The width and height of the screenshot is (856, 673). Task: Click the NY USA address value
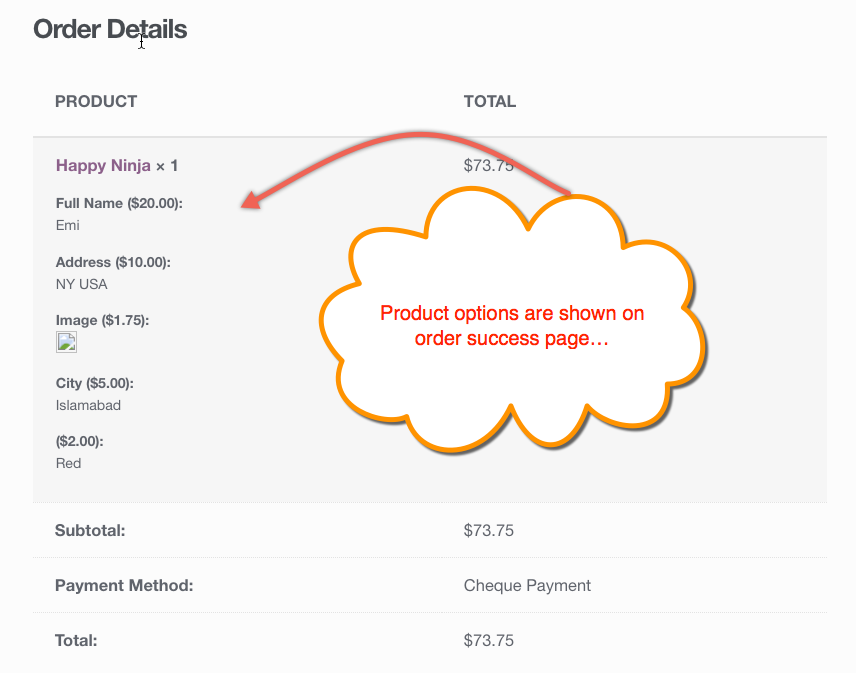[81, 284]
